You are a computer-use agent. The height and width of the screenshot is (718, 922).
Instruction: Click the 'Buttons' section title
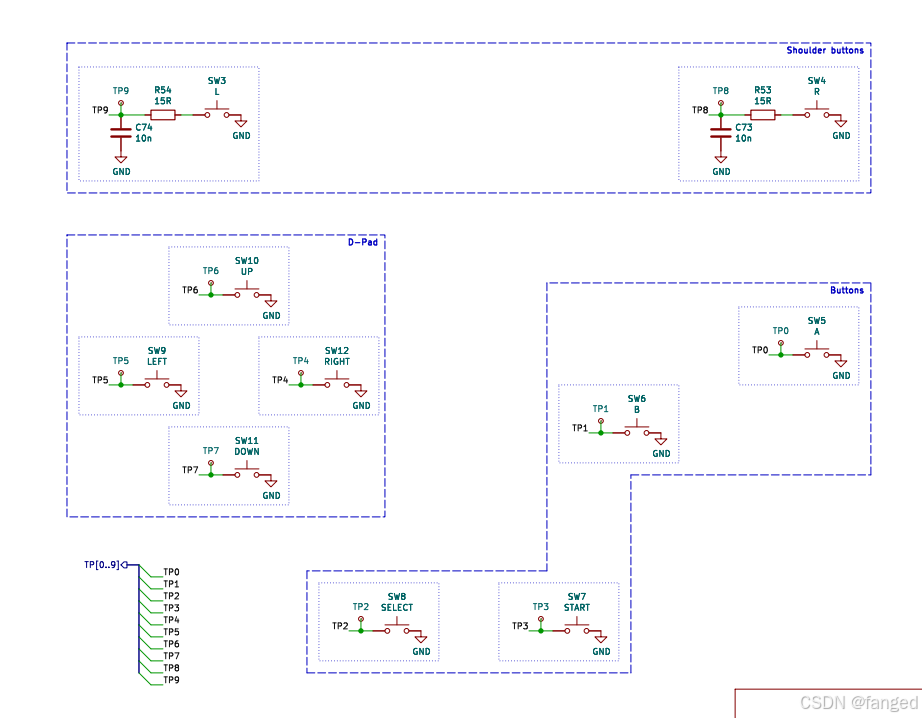point(847,290)
